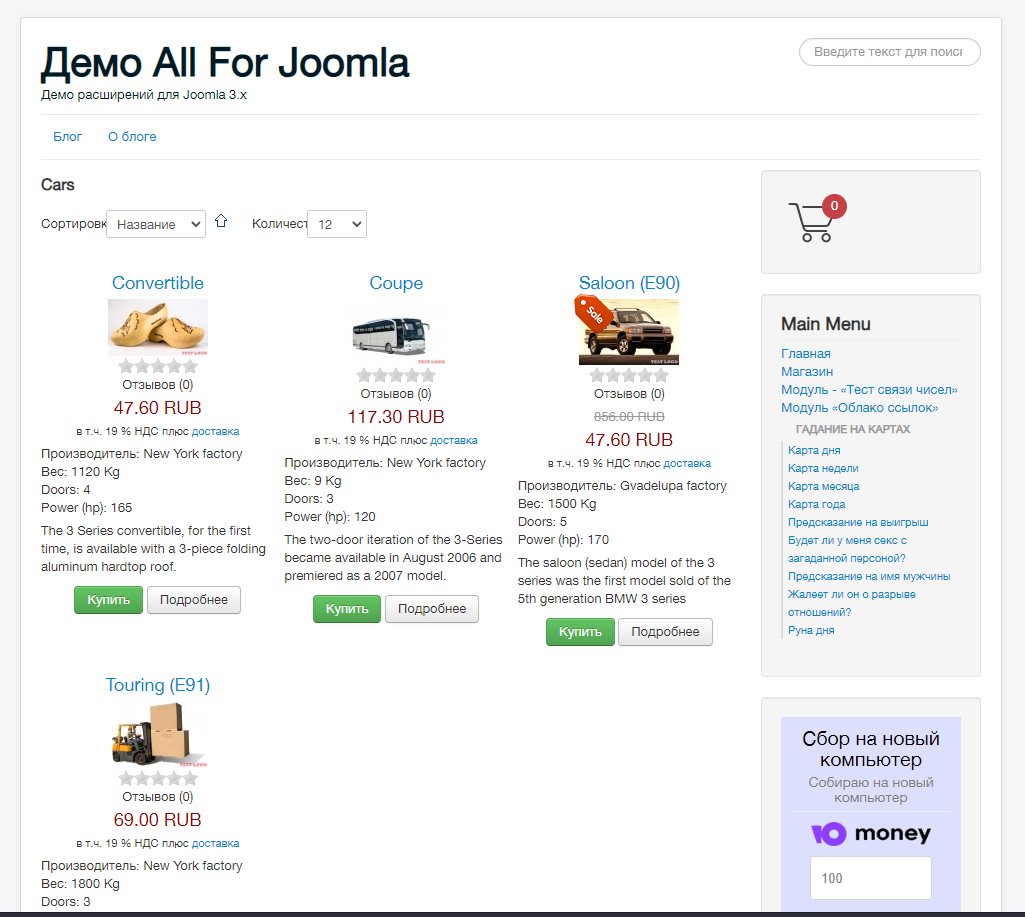Screen dimensions: 1025x917
Task: Click the Демо All For Joomla title
Action: click(x=225, y=63)
